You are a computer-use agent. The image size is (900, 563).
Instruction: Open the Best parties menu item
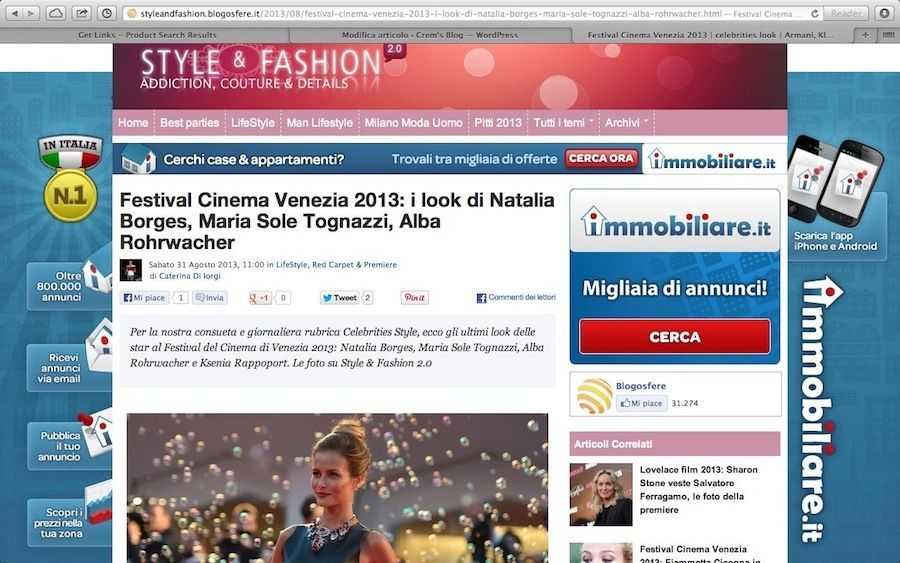click(189, 123)
